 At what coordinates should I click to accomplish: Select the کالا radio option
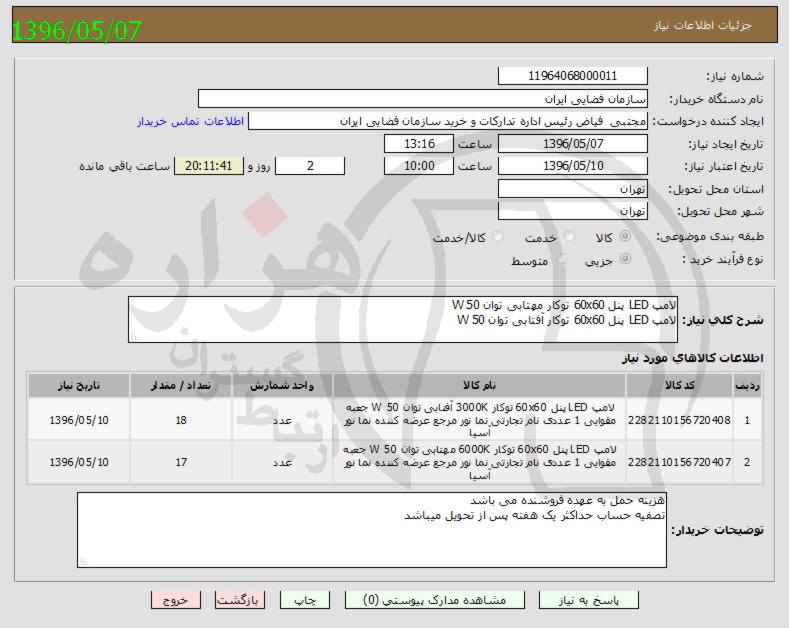pyautogui.click(x=626, y=237)
